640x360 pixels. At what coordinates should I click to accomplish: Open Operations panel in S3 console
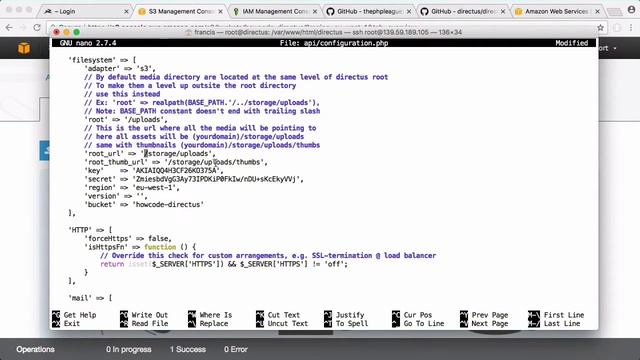(x=36, y=349)
